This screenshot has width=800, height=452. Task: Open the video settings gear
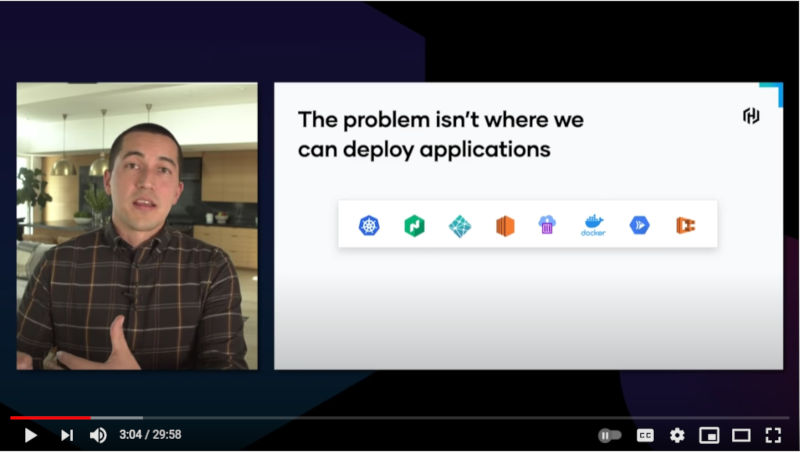tap(677, 435)
